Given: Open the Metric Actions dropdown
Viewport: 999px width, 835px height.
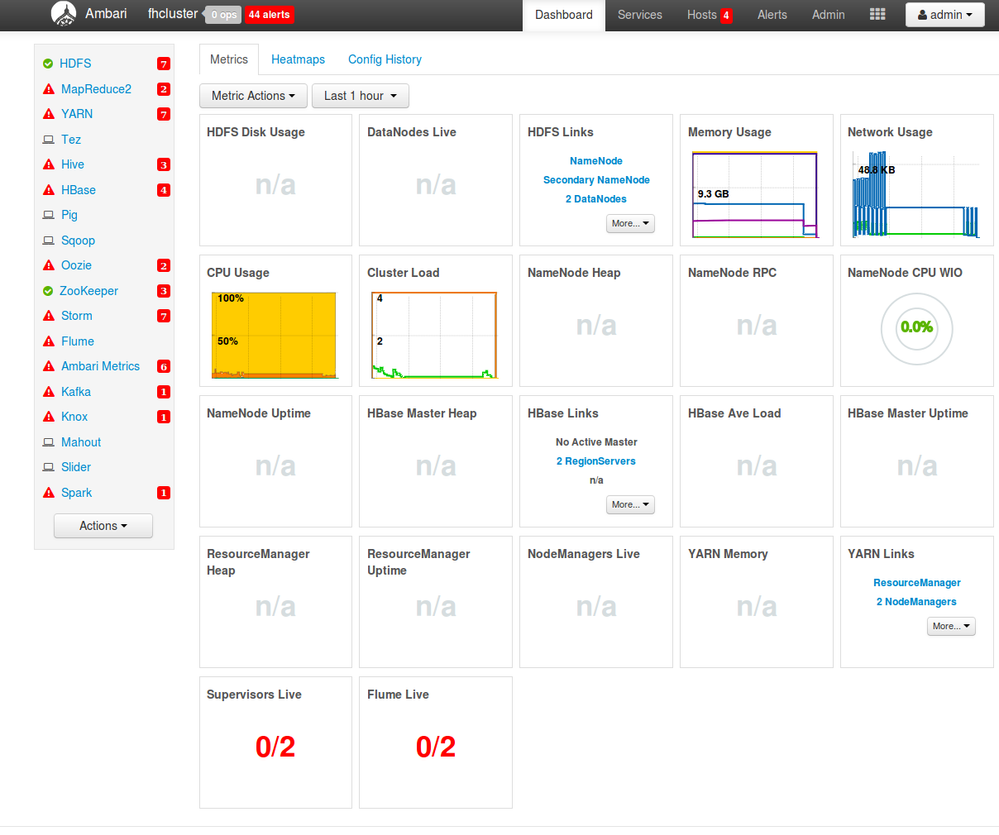Looking at the screenshot, I should 254,96.
